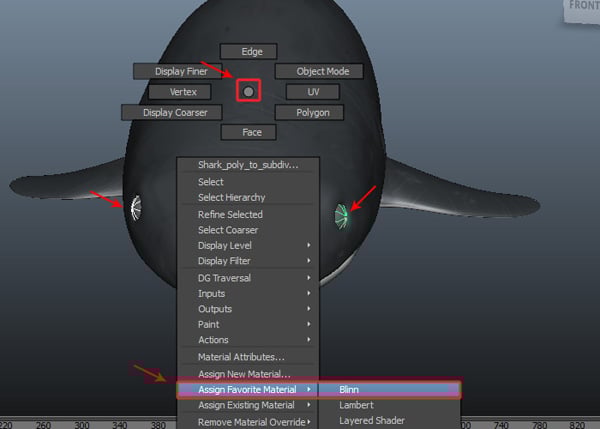Viewport: 600px width, 429px height.
Task: Select the green highlighted right gill
Action: pyautogui.click(x=342, y=216)
